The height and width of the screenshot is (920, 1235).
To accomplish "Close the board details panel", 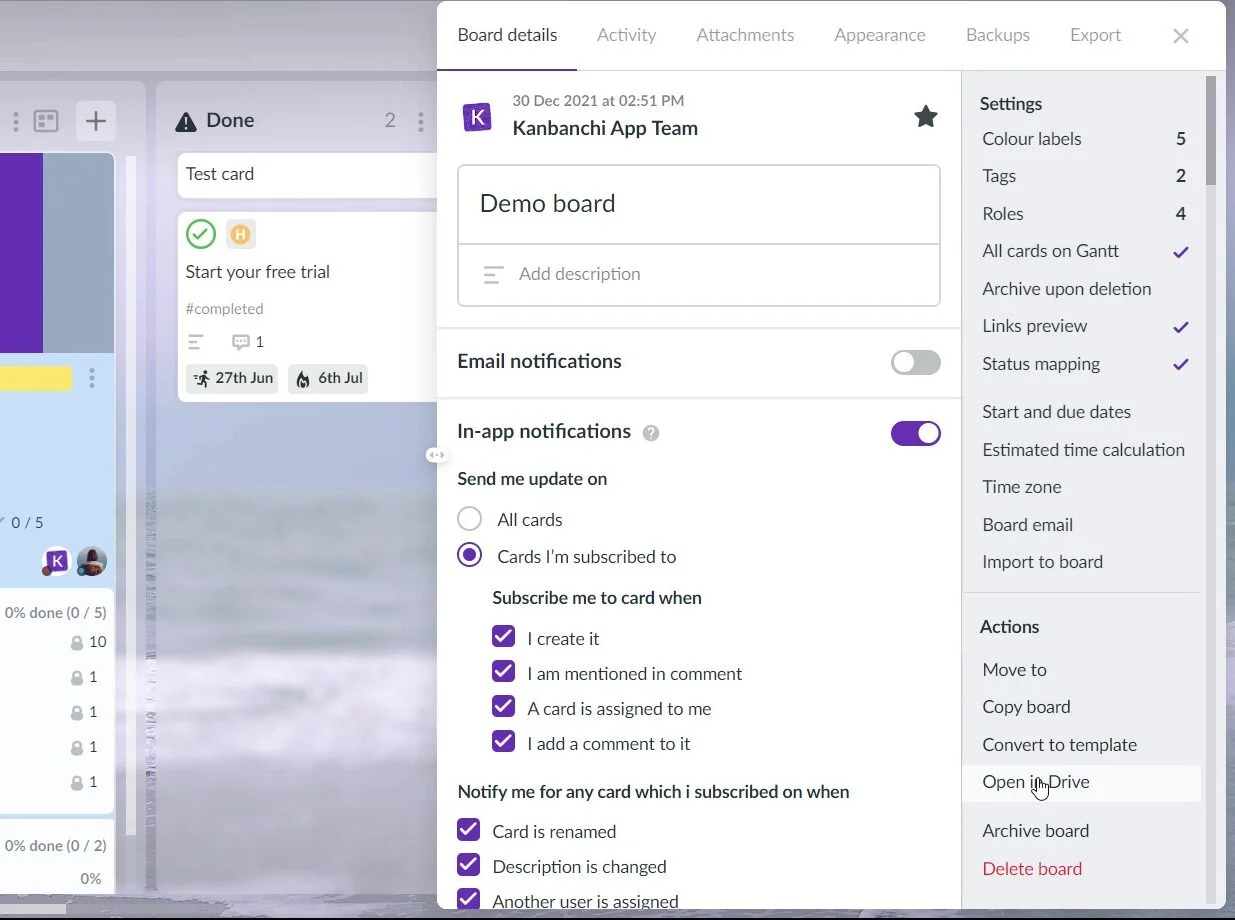I will tap(1181, 36).
